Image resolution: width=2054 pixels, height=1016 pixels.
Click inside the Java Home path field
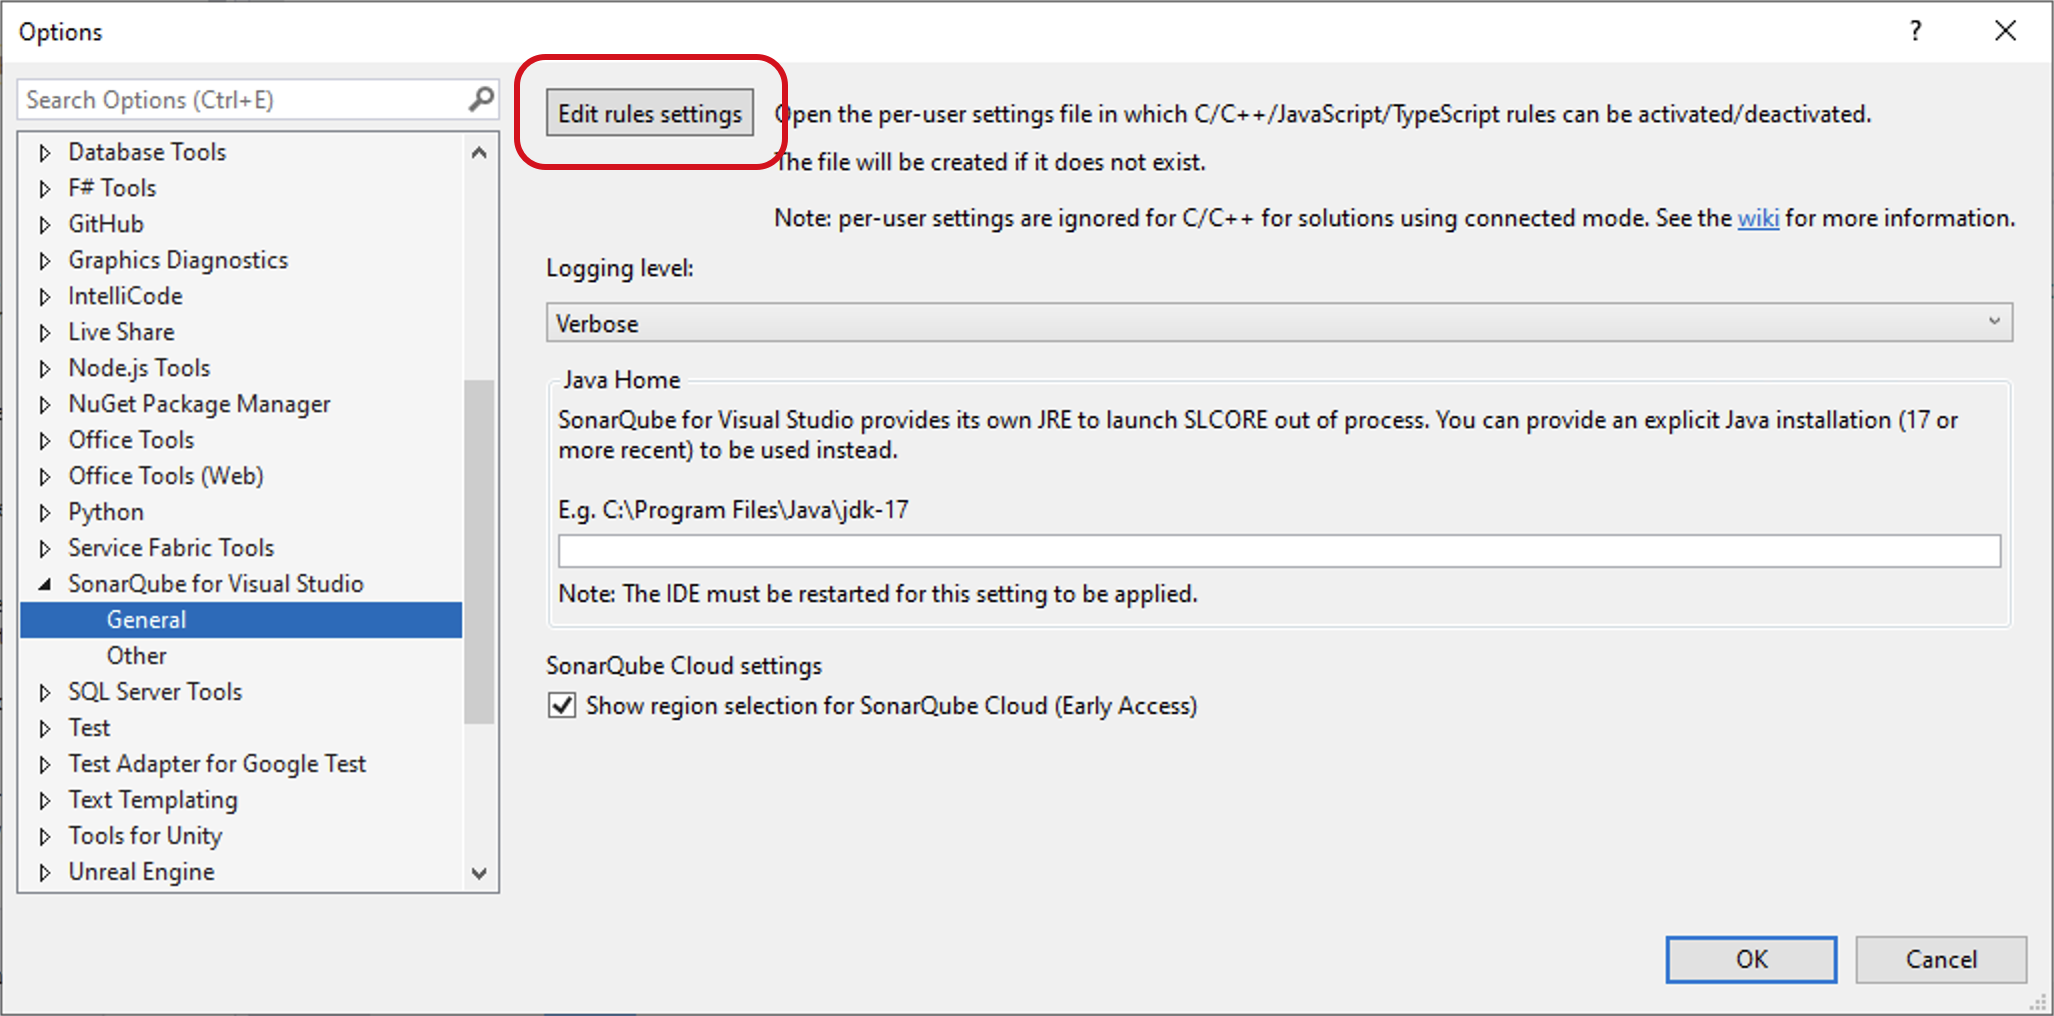1278,550
